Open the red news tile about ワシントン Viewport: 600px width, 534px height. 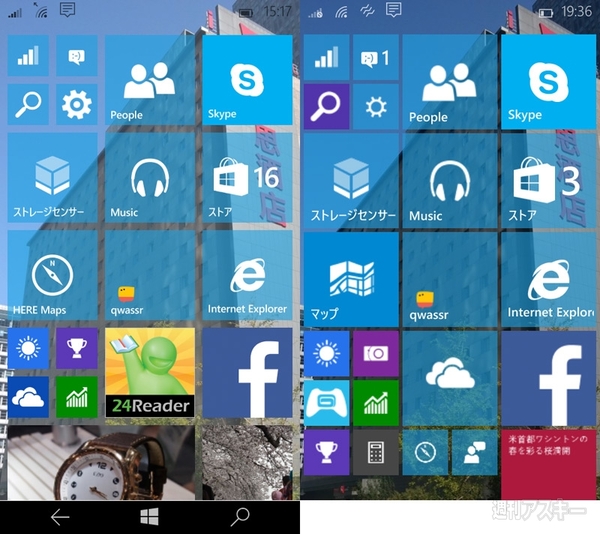549,464
